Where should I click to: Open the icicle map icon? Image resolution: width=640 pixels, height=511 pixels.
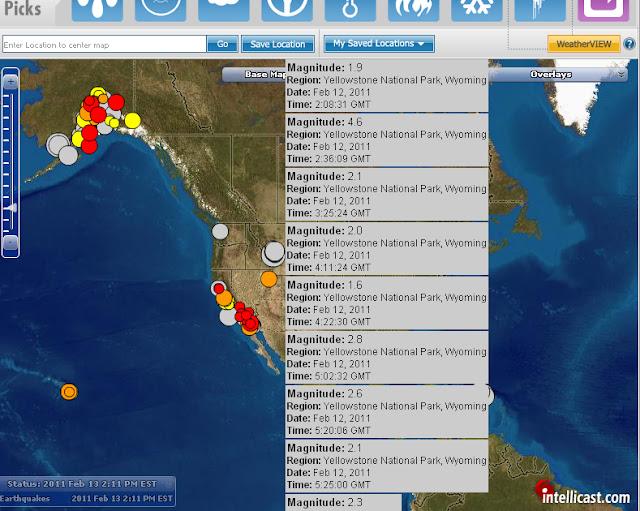[x=540, y=10]
